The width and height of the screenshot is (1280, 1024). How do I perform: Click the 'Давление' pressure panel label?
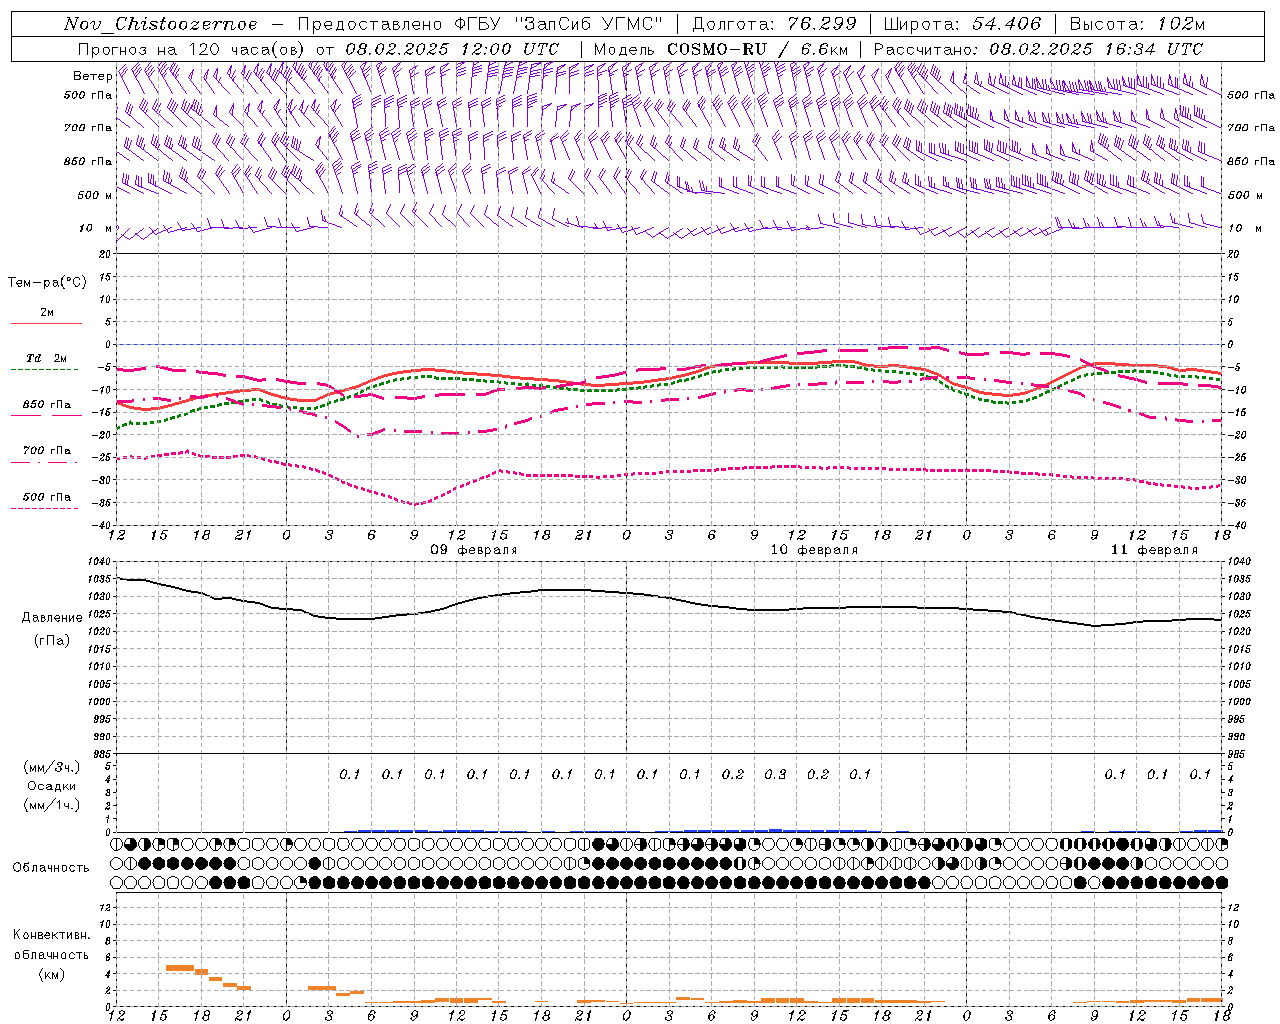pyautogui.click(x=52, y=618)
